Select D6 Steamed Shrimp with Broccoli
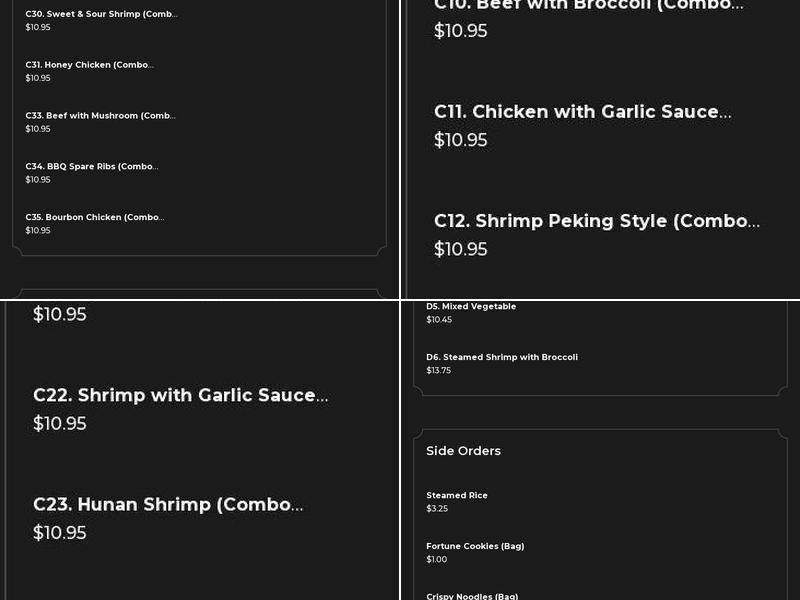 pyautogui.click(x=502, y=357)
